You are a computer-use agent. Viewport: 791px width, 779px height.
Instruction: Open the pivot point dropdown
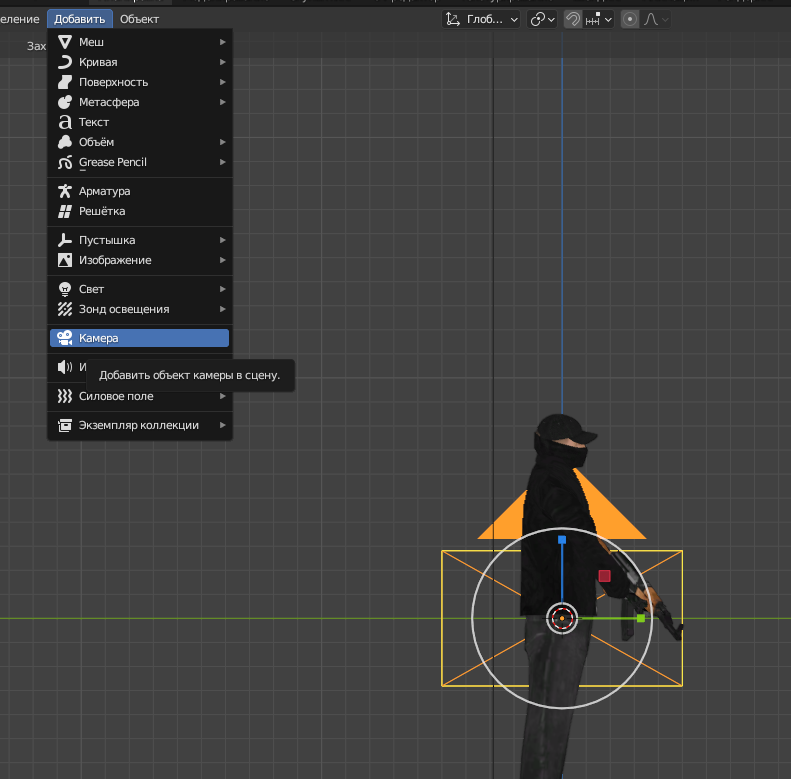click(543, 19)
